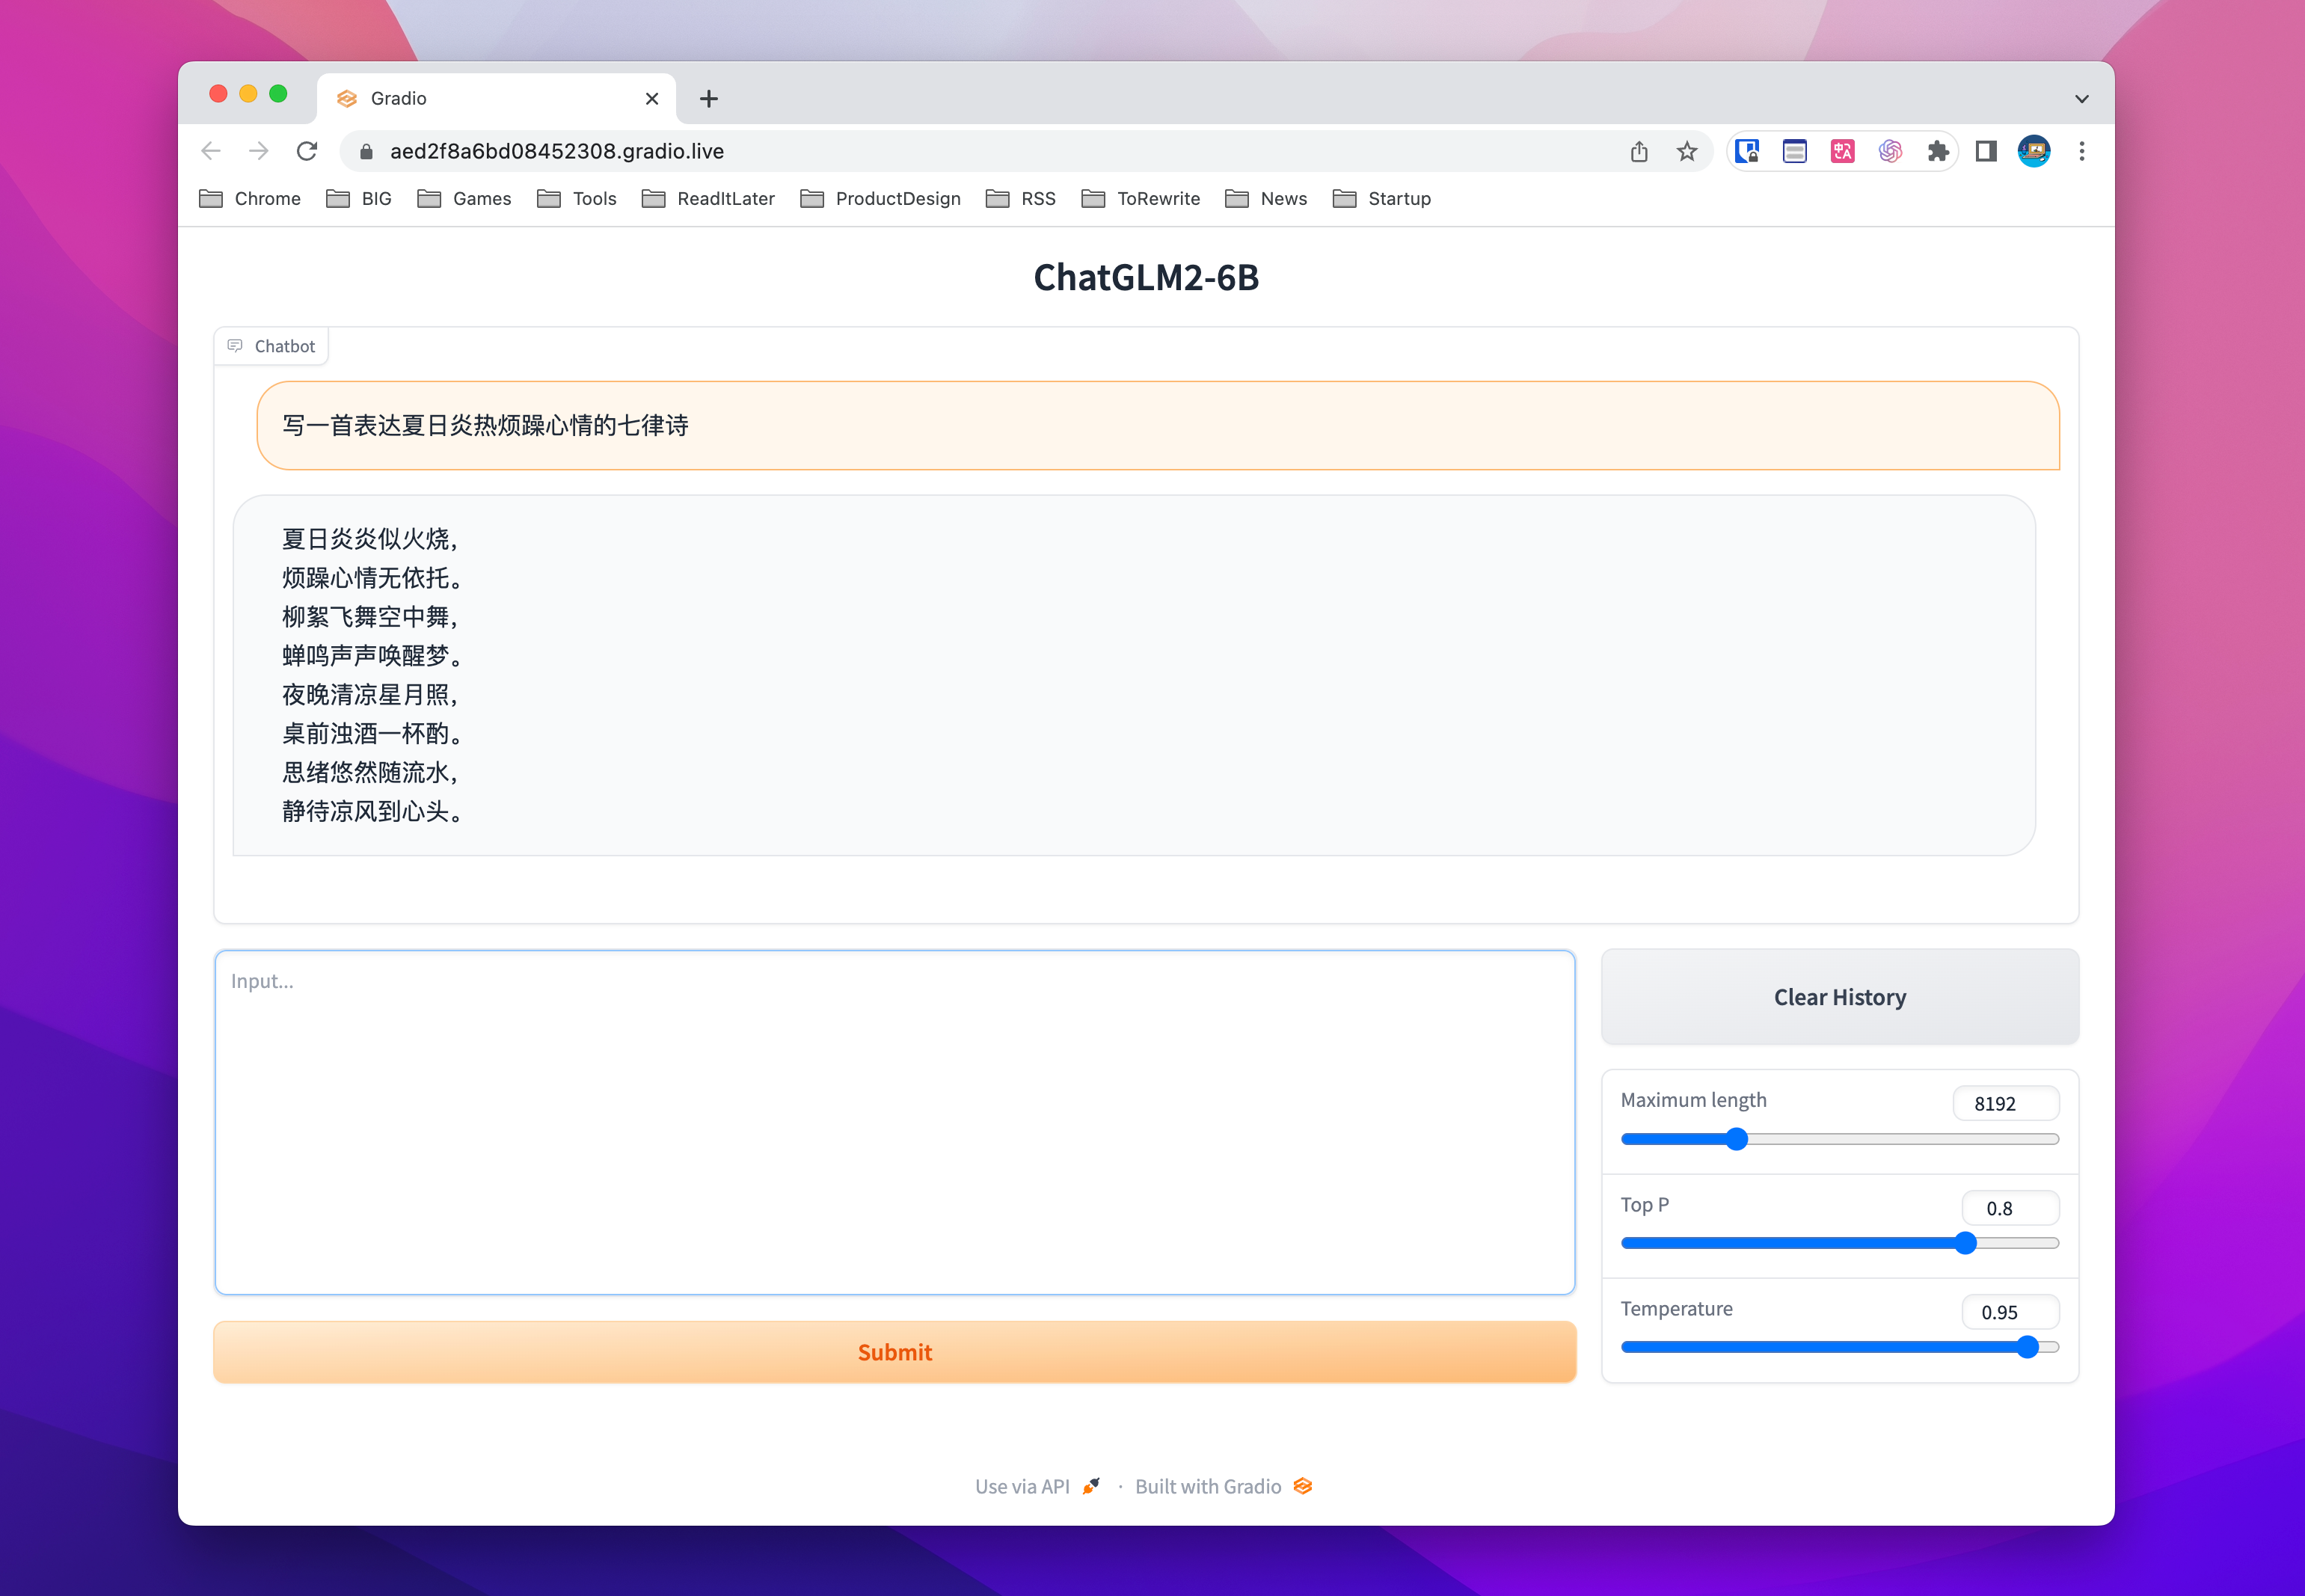Expand the tab search chevron

tap(2081, 99)
